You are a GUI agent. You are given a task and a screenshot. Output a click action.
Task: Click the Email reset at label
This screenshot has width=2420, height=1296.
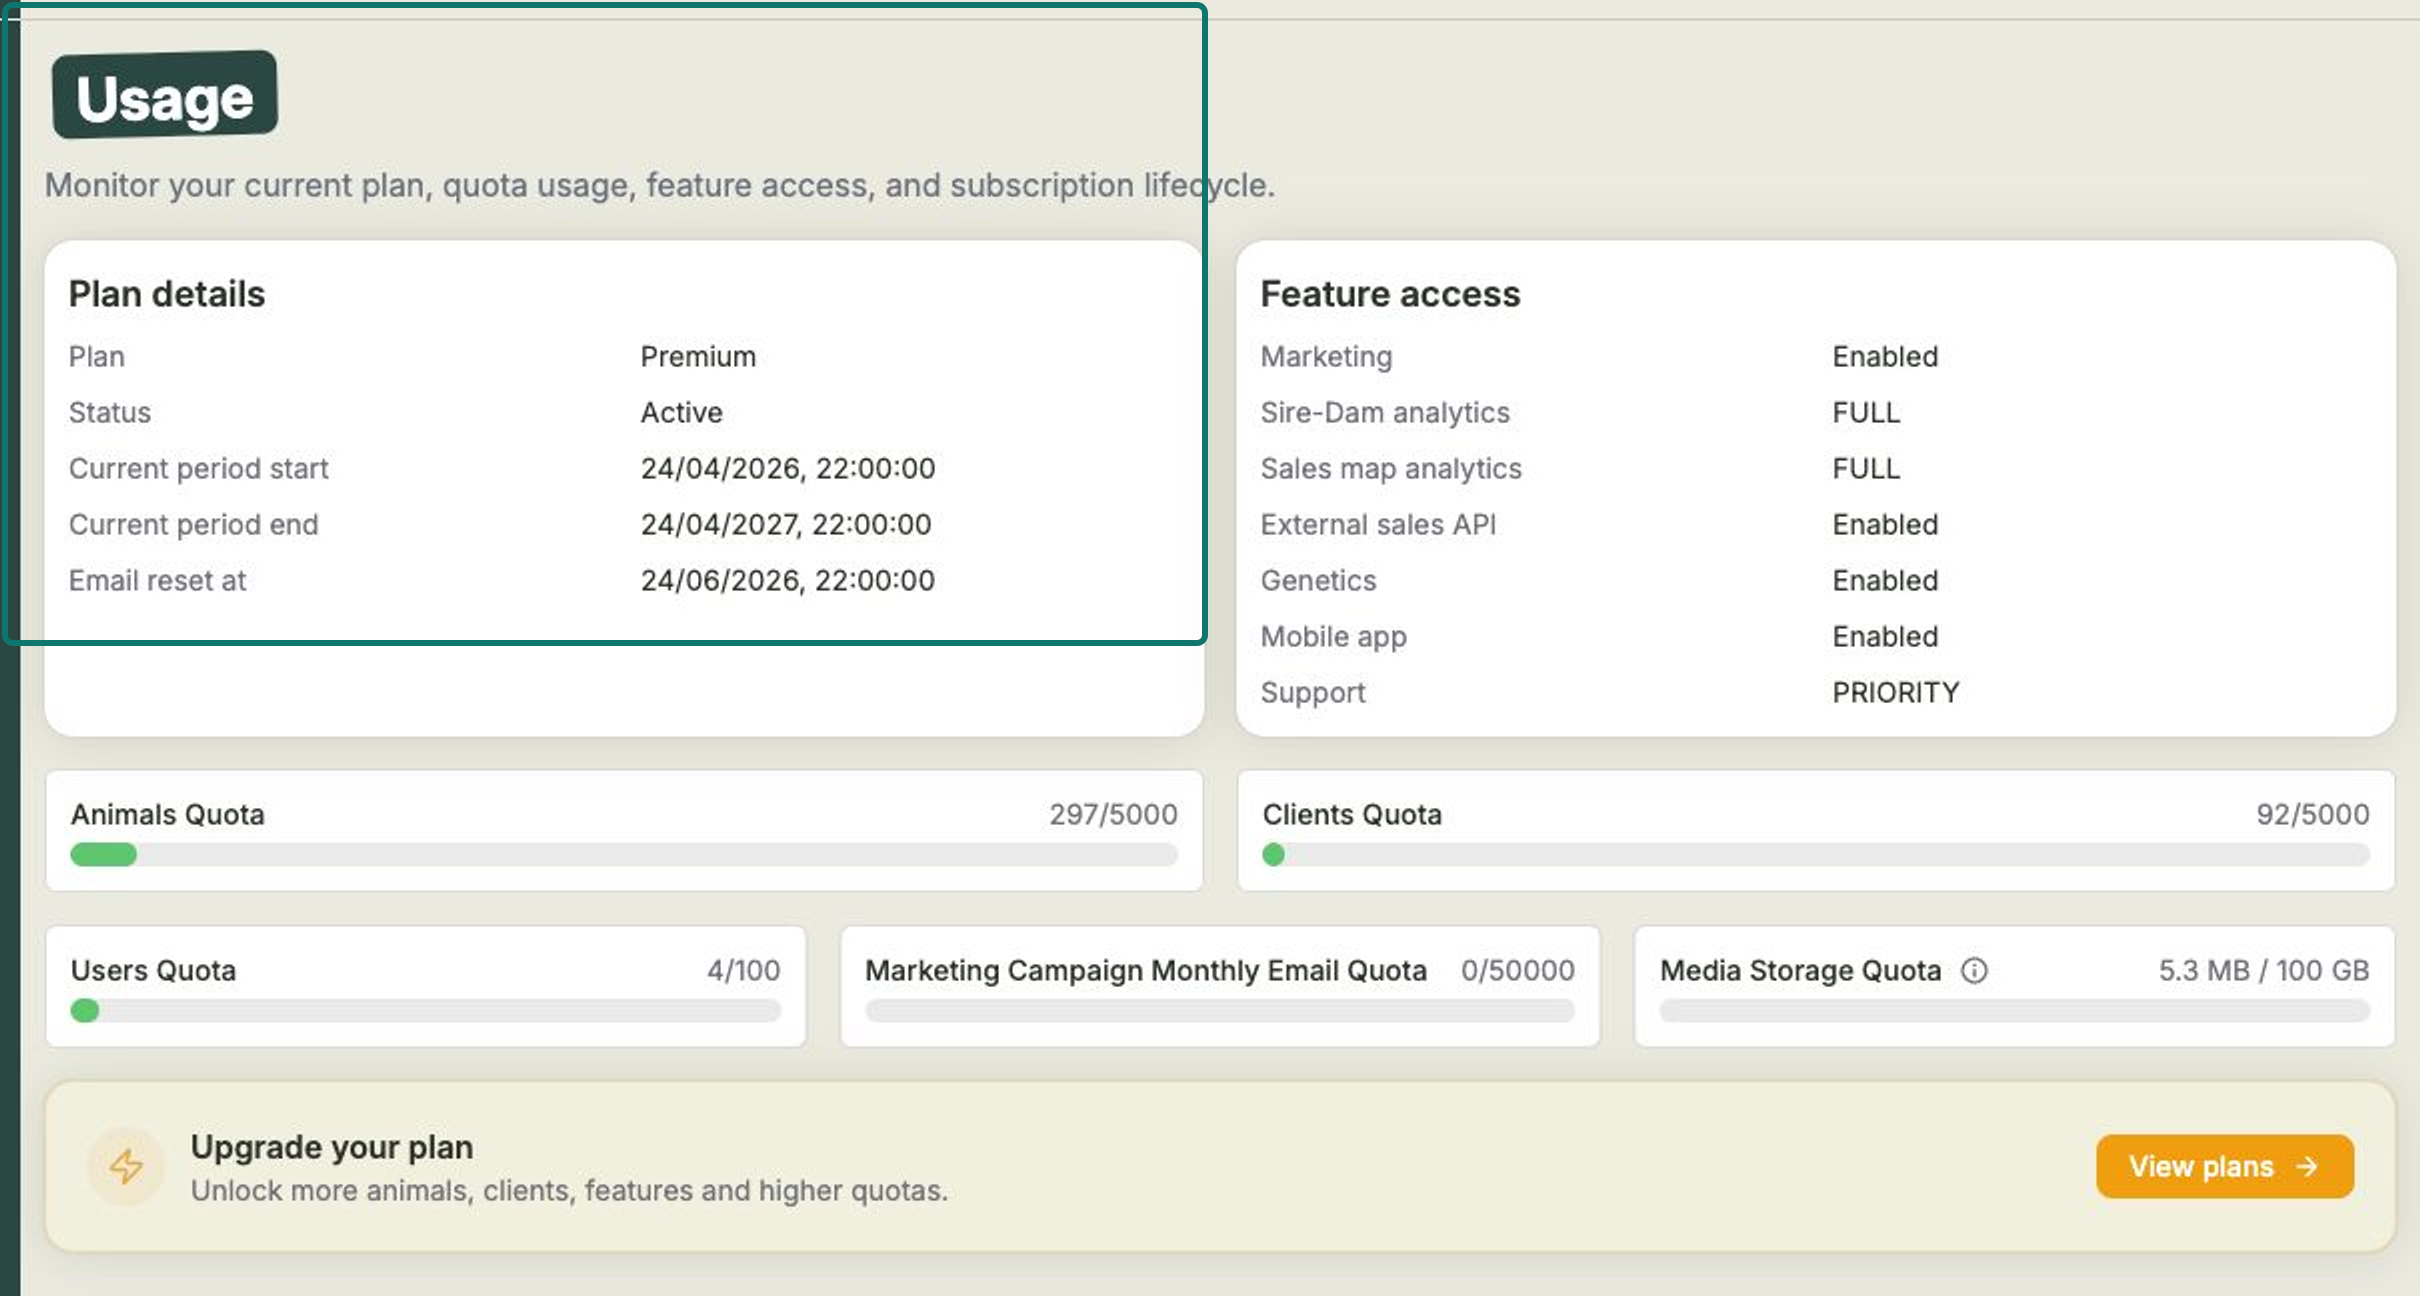coord(157,581)
